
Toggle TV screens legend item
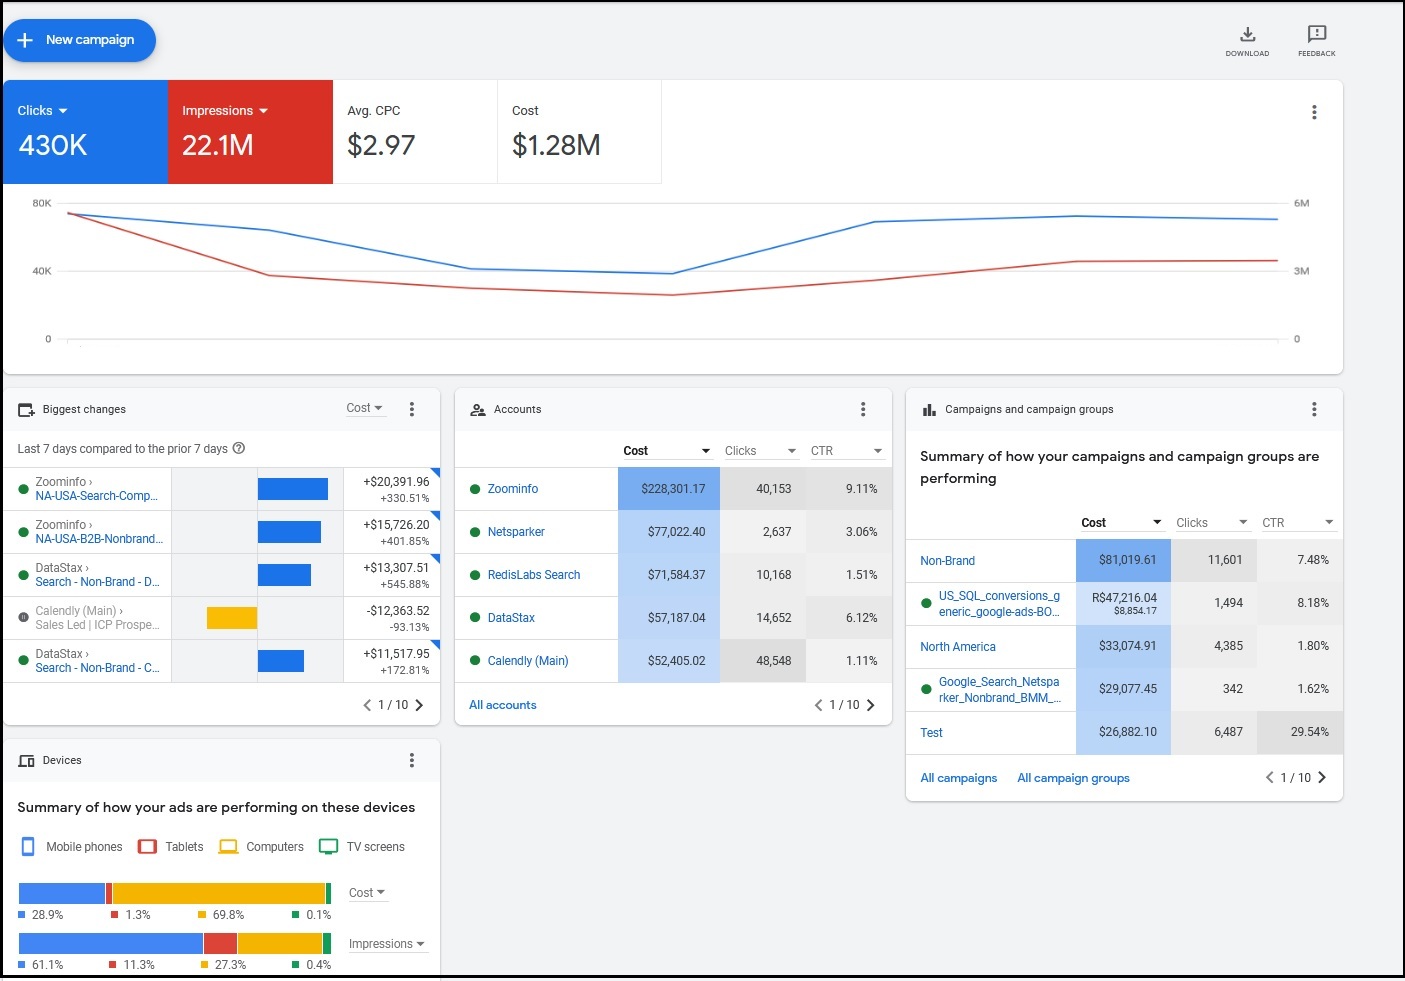tap(362, 847)
